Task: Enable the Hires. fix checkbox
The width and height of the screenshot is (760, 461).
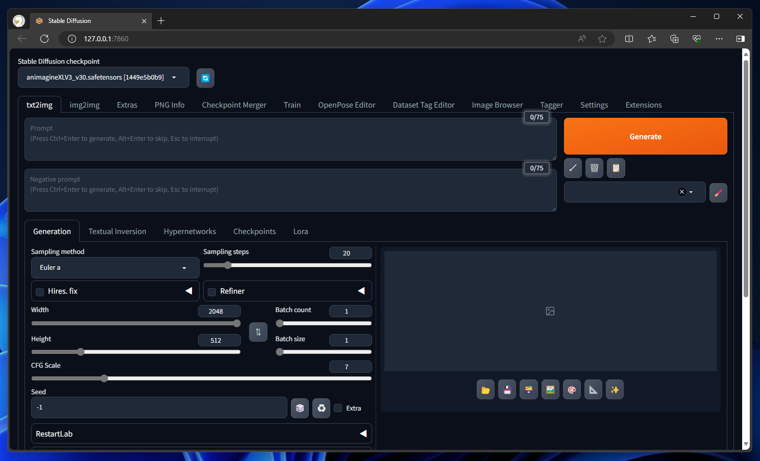Action: pos(40,292)
